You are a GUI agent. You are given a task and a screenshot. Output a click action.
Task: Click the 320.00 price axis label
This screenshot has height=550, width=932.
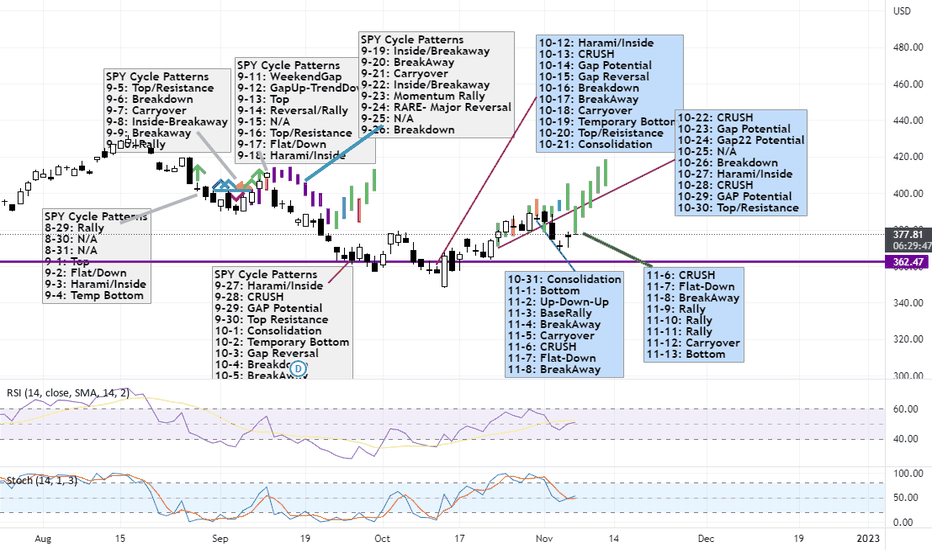(908, 340)
